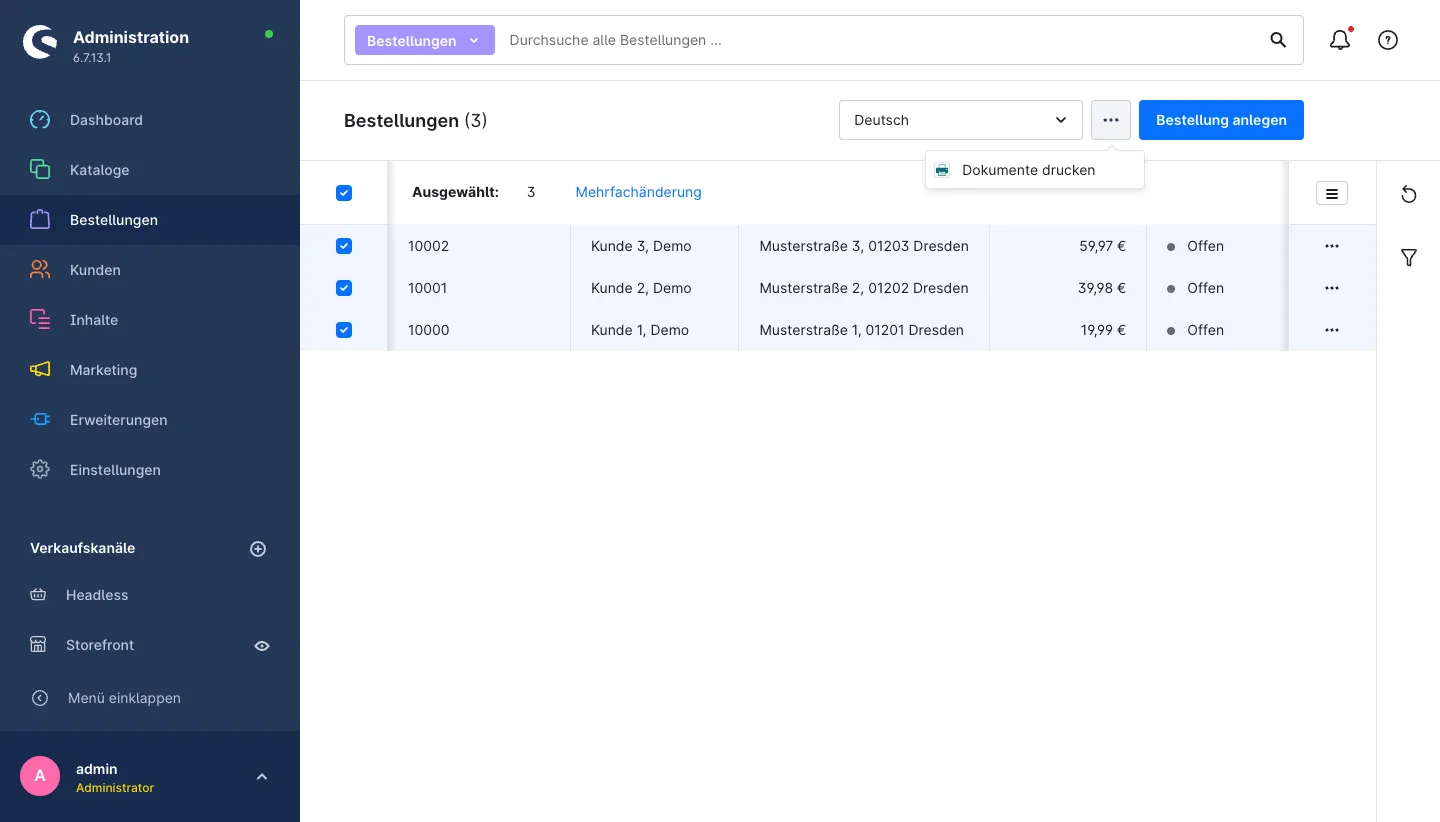The width and height of the screenshot is (1440, 822).
Task: Expand the admin user menu chevron
Action: [262, 777]
